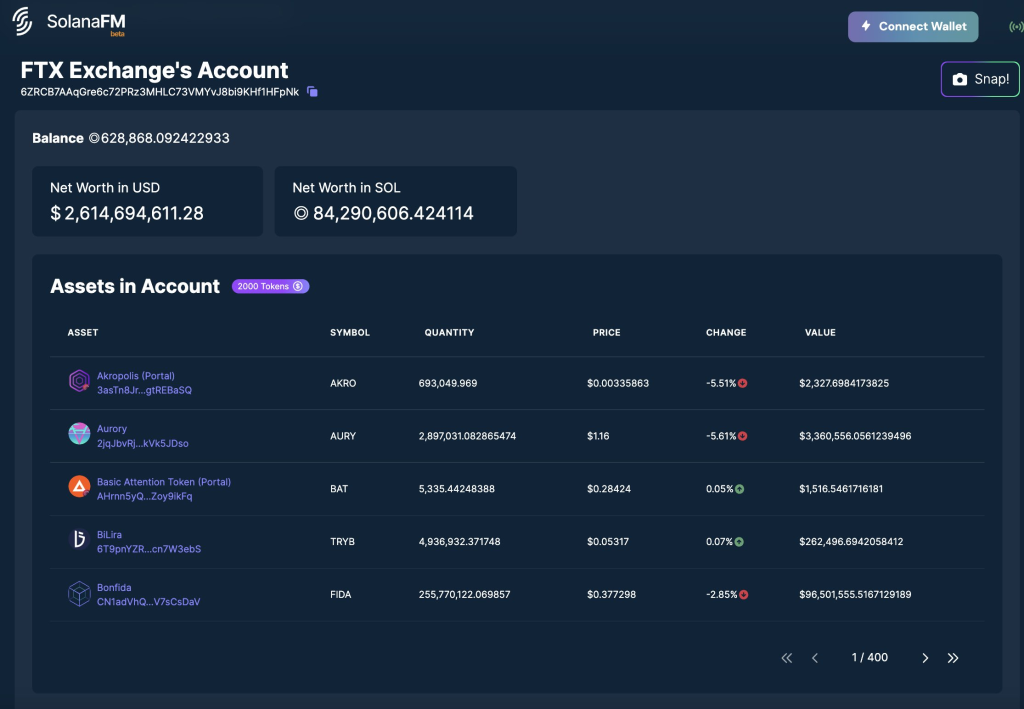The image size is (1024, 709).
Task: Open the Akropolis (Portal) asset link
Action: coord(136,376)
